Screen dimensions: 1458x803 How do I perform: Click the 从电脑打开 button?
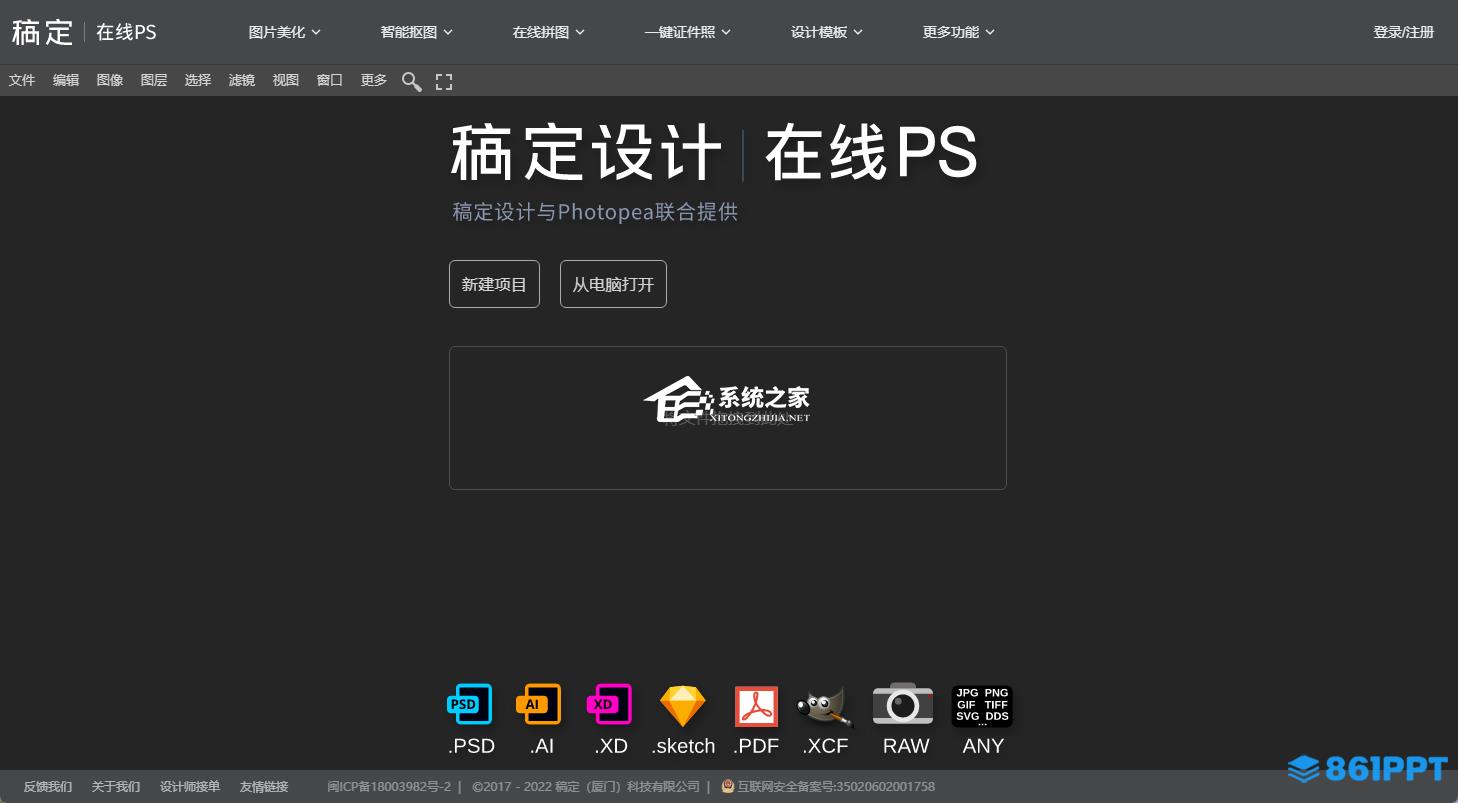pos(613,284)
